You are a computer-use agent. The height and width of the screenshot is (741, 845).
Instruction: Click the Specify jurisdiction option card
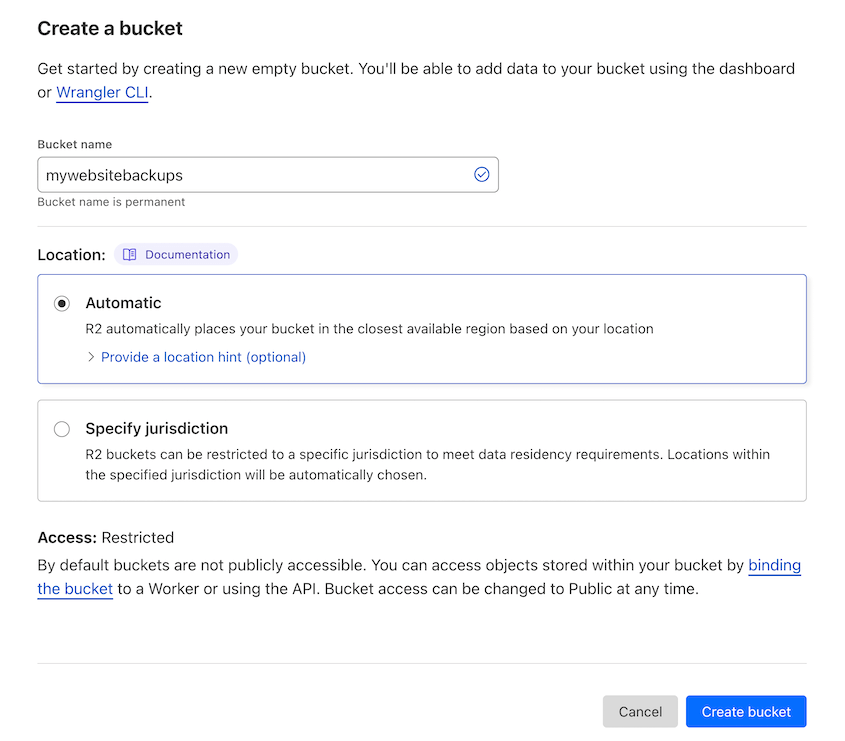coord(422,451)
